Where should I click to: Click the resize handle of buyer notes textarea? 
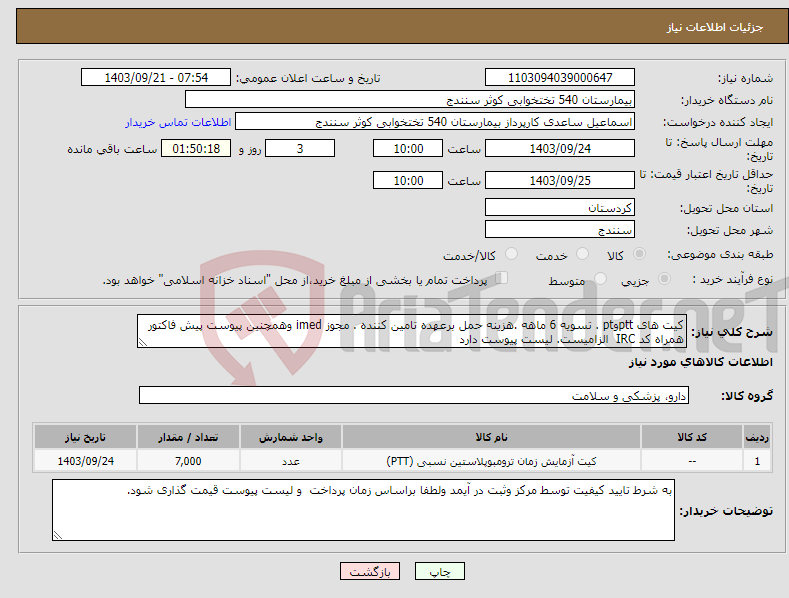coord(58,535)
